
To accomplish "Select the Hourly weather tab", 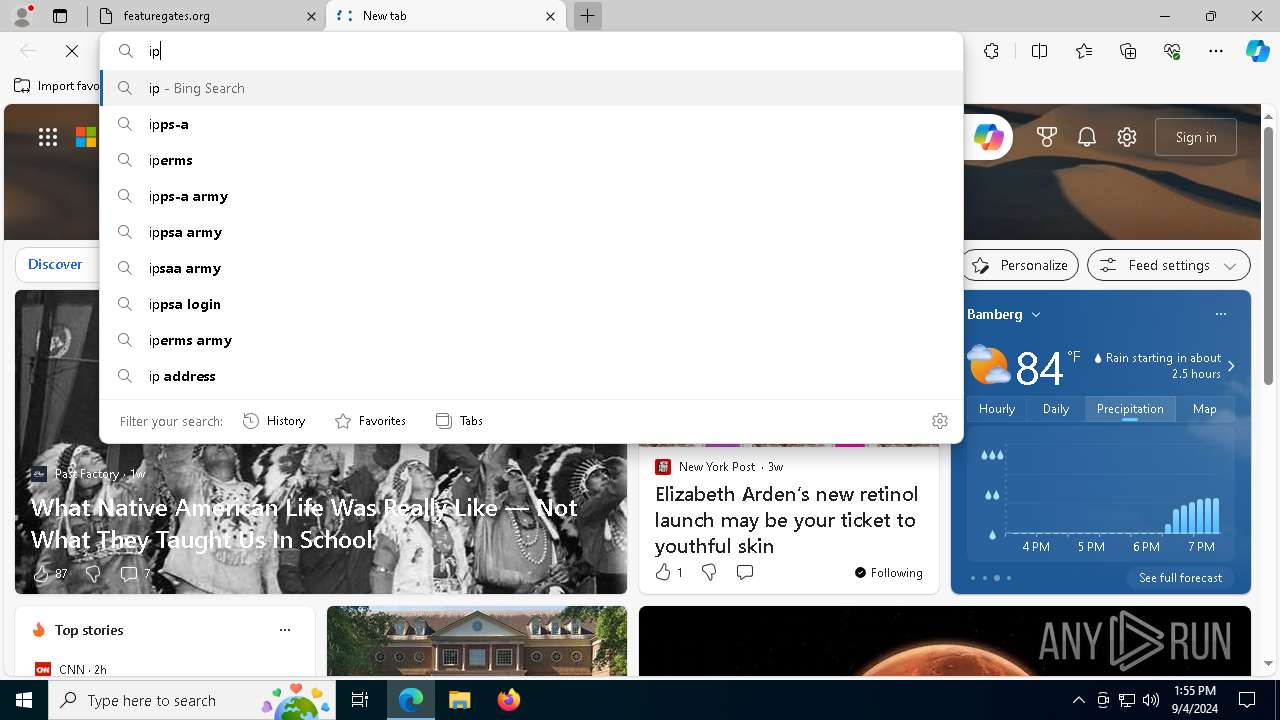I will tap(997, 409).
